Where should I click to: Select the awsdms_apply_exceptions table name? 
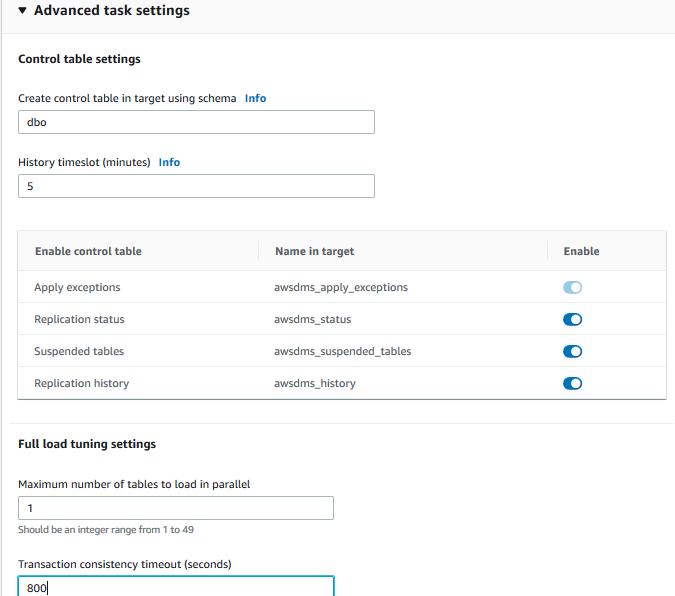(x=341, y=288)
